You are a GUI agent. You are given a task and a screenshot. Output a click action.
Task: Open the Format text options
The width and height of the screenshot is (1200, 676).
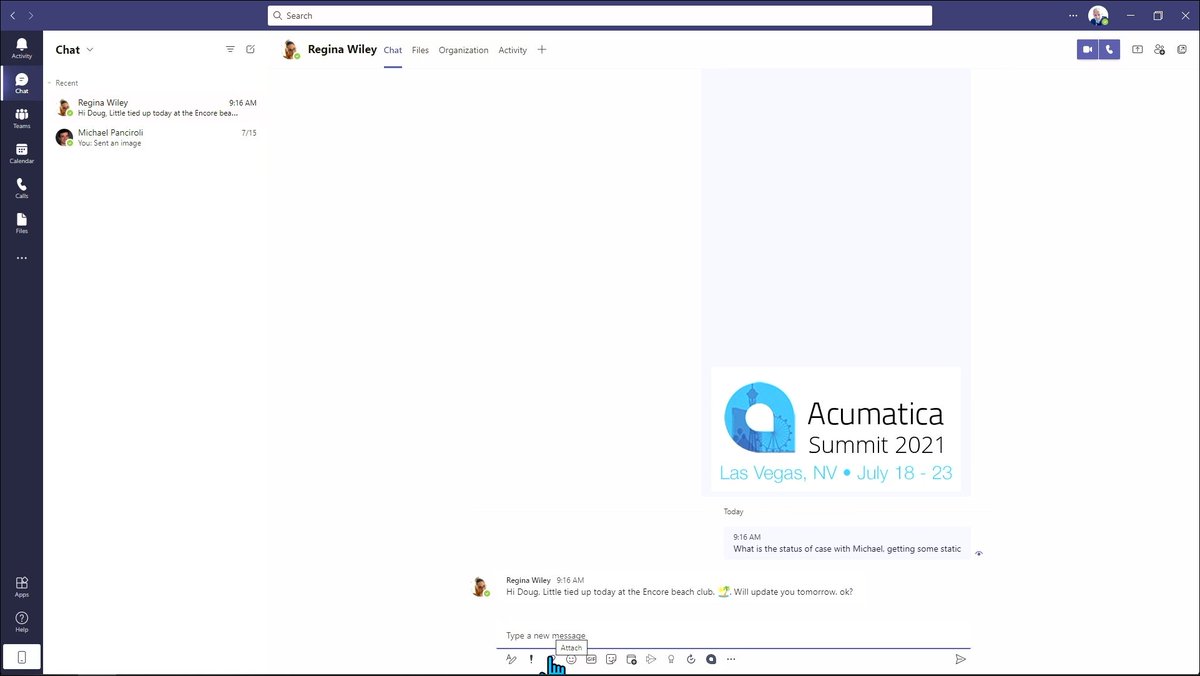point(511,659)
